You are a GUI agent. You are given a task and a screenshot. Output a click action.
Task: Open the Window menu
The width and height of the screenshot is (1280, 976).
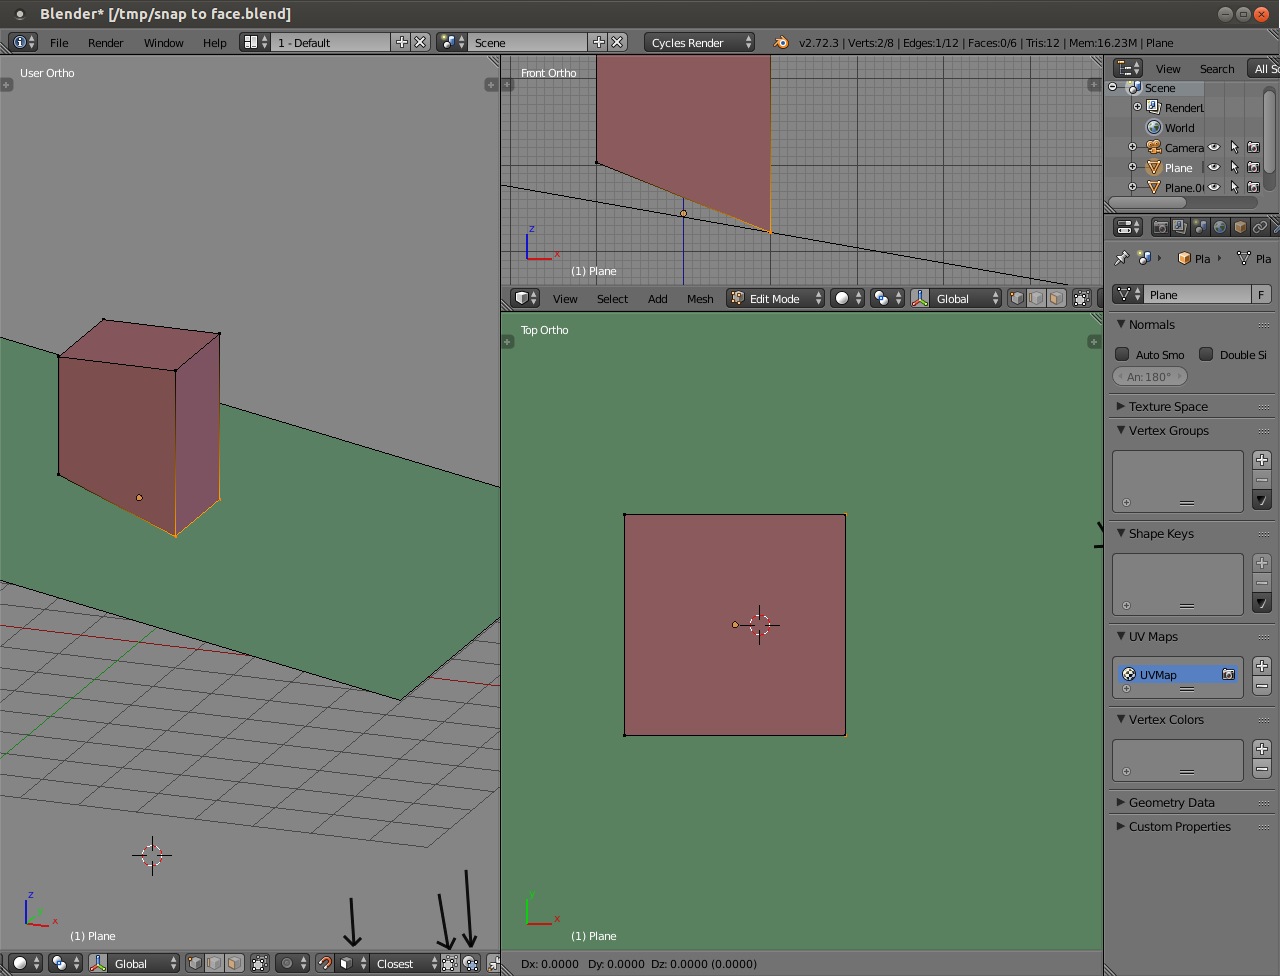click(163, 42)
